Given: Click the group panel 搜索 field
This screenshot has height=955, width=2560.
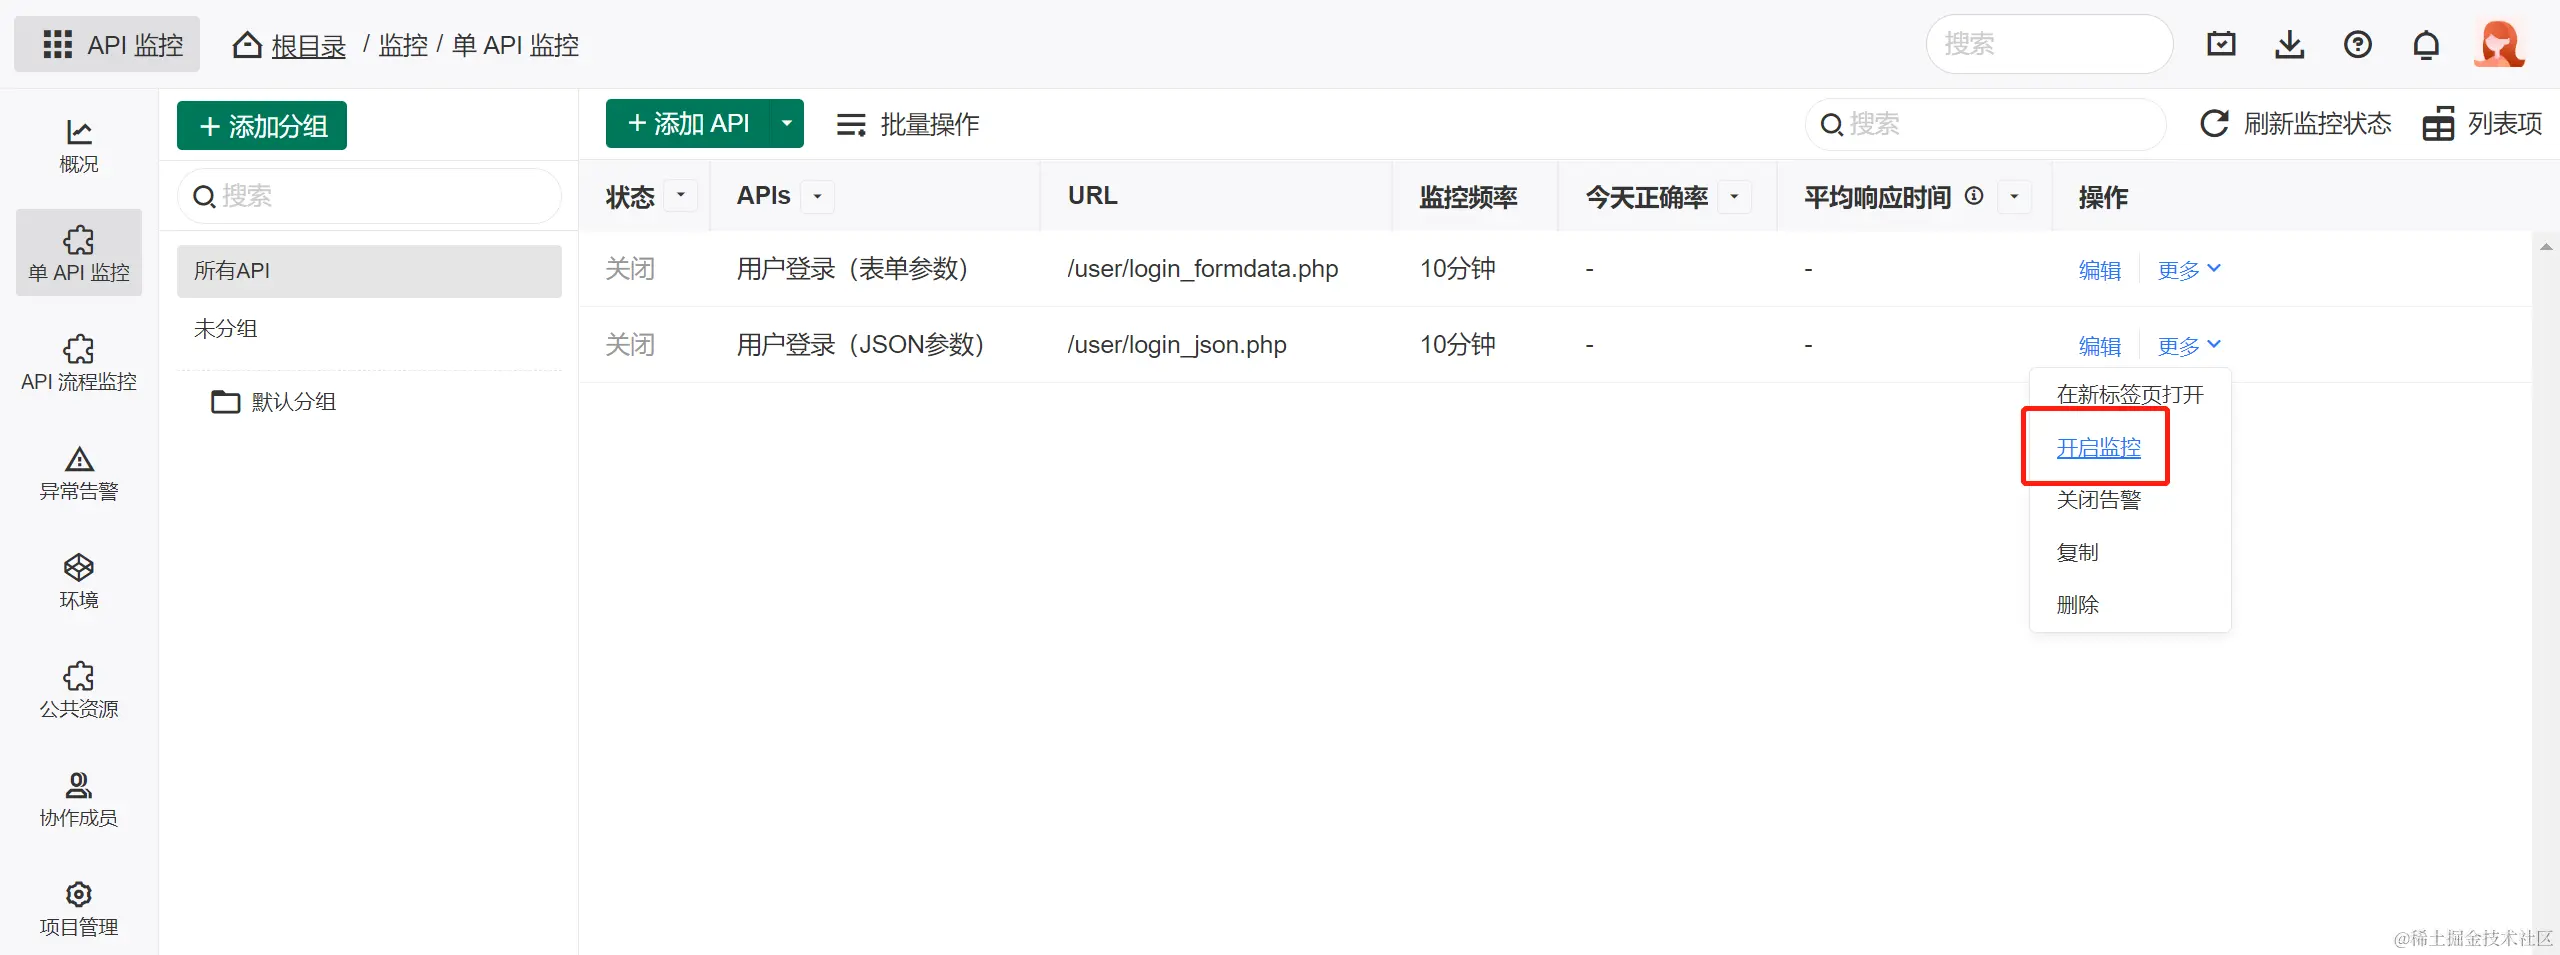Looking at the screenshot, I should click(x=369, y=196).
